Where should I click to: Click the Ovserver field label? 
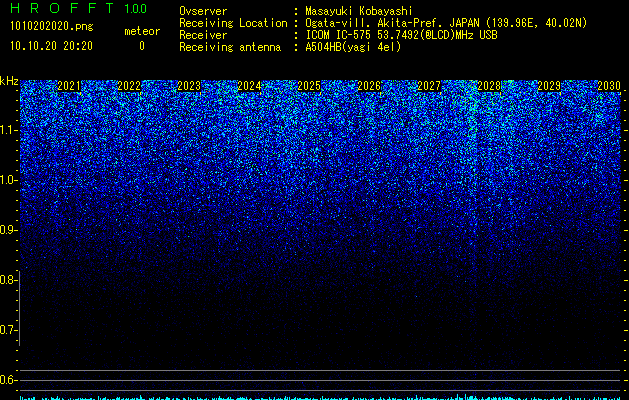203,11
